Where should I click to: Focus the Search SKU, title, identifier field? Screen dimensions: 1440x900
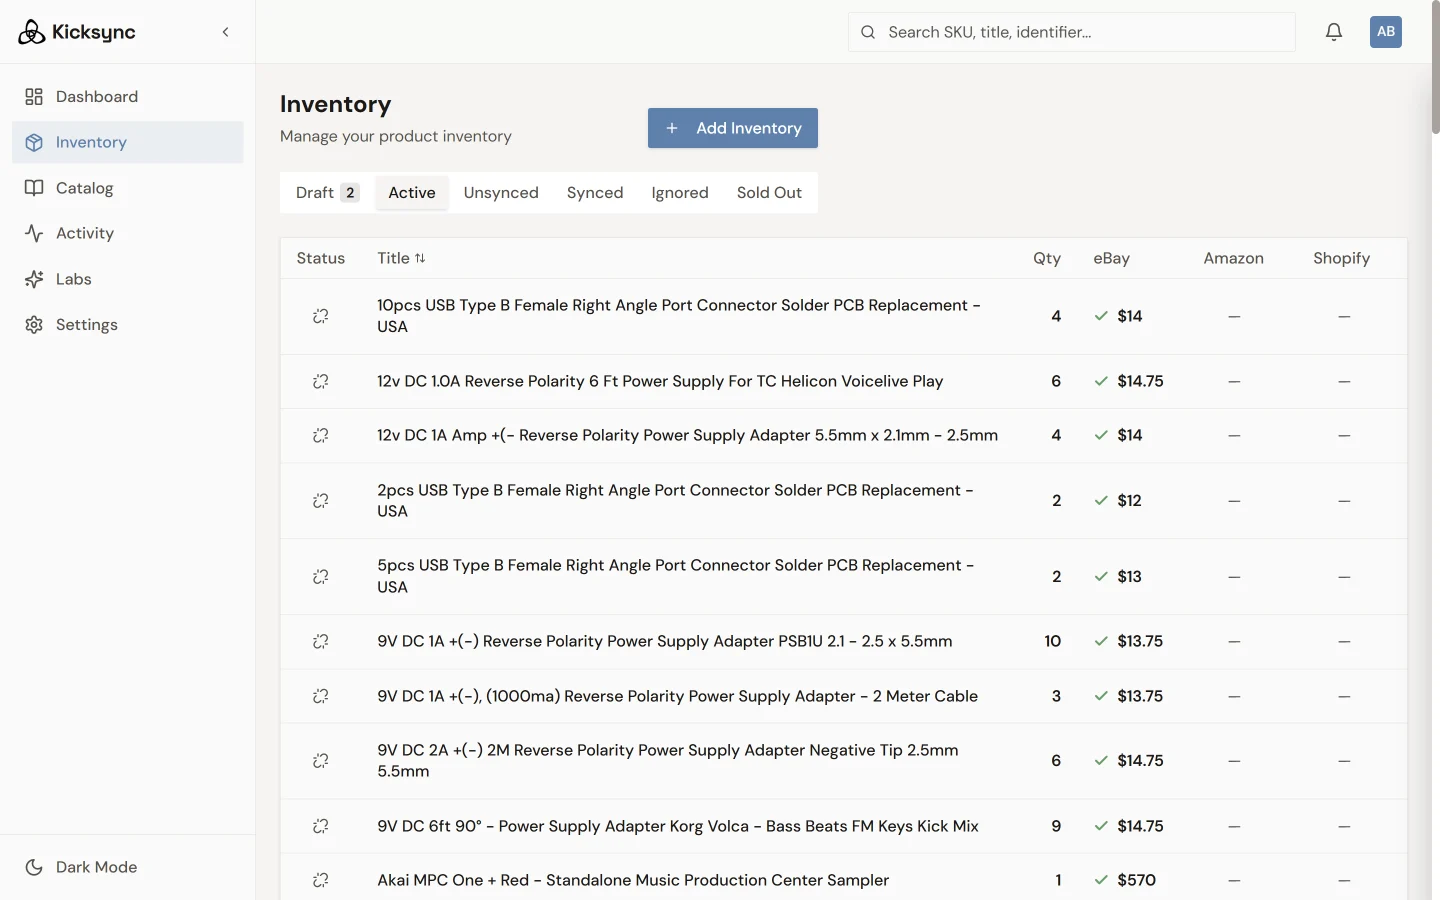(x=1072, y=32)
